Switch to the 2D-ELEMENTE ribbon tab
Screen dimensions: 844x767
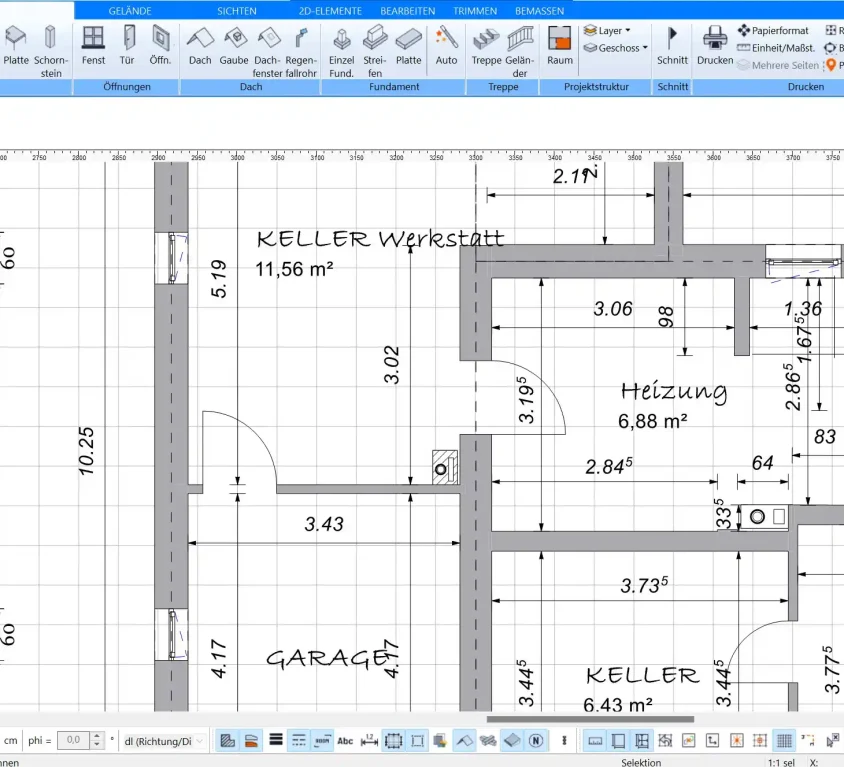(x=330, y=11)
